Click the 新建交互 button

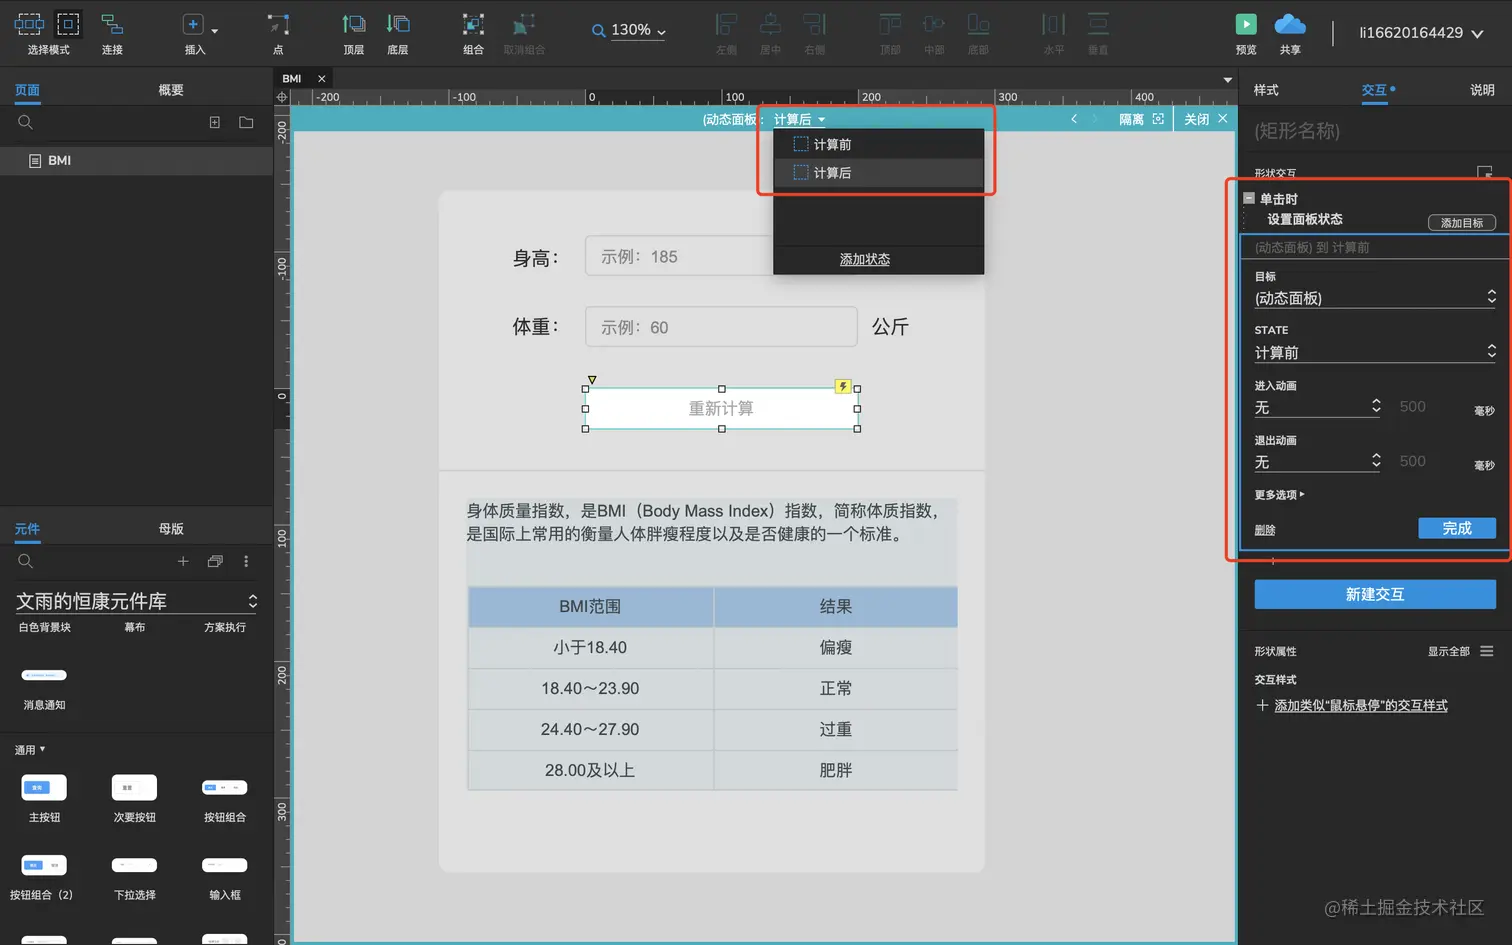[x=1375, y=594]
